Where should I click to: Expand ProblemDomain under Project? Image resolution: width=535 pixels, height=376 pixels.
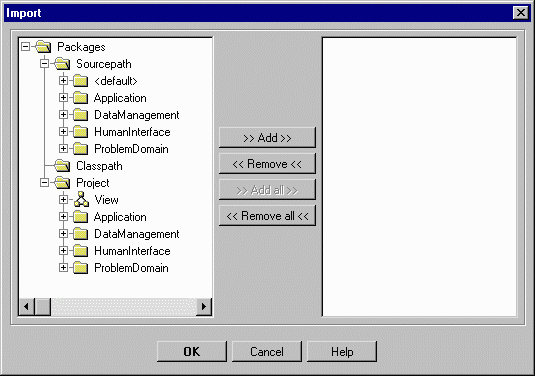[63, 268]
